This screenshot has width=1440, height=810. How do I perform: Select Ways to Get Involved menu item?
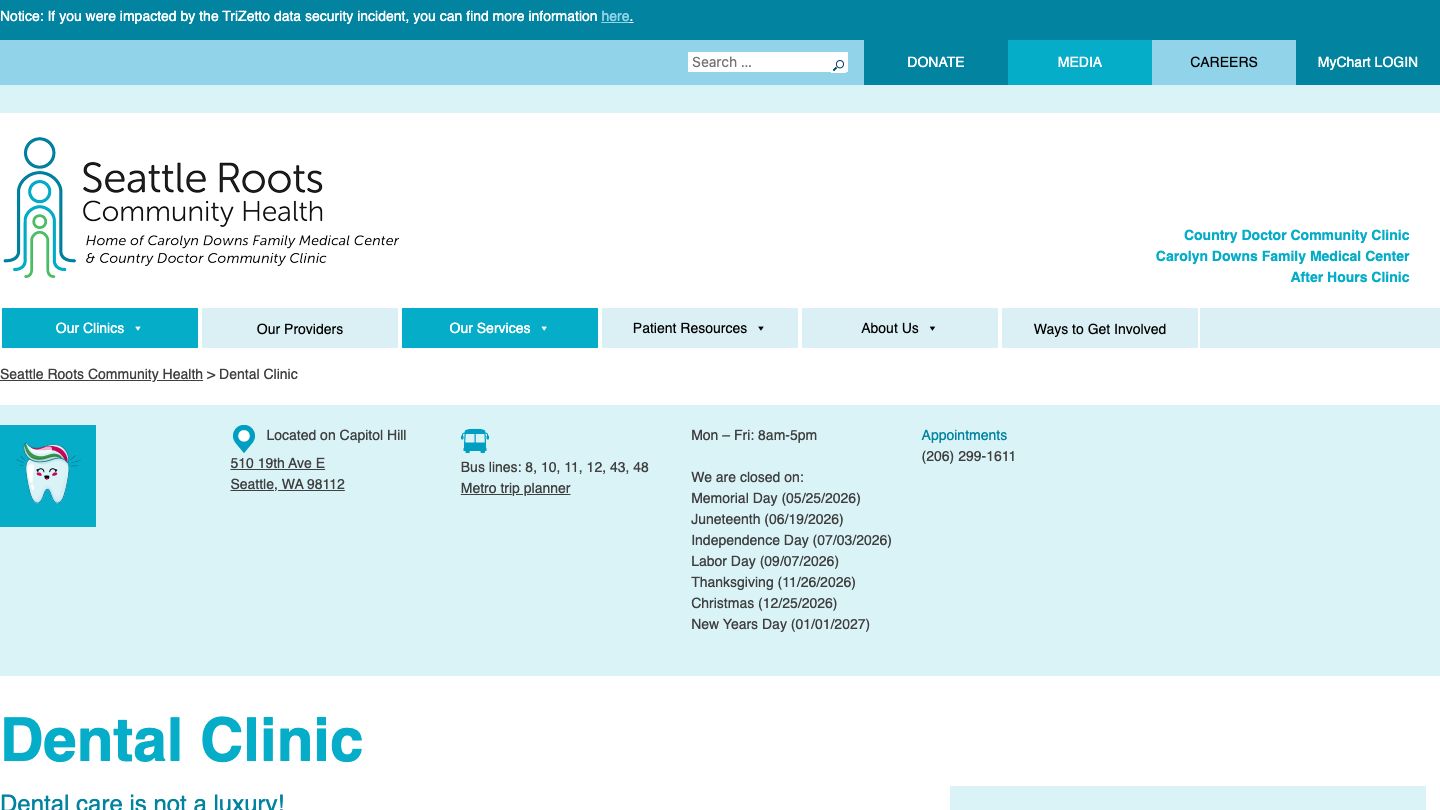tap(1099, 329)
